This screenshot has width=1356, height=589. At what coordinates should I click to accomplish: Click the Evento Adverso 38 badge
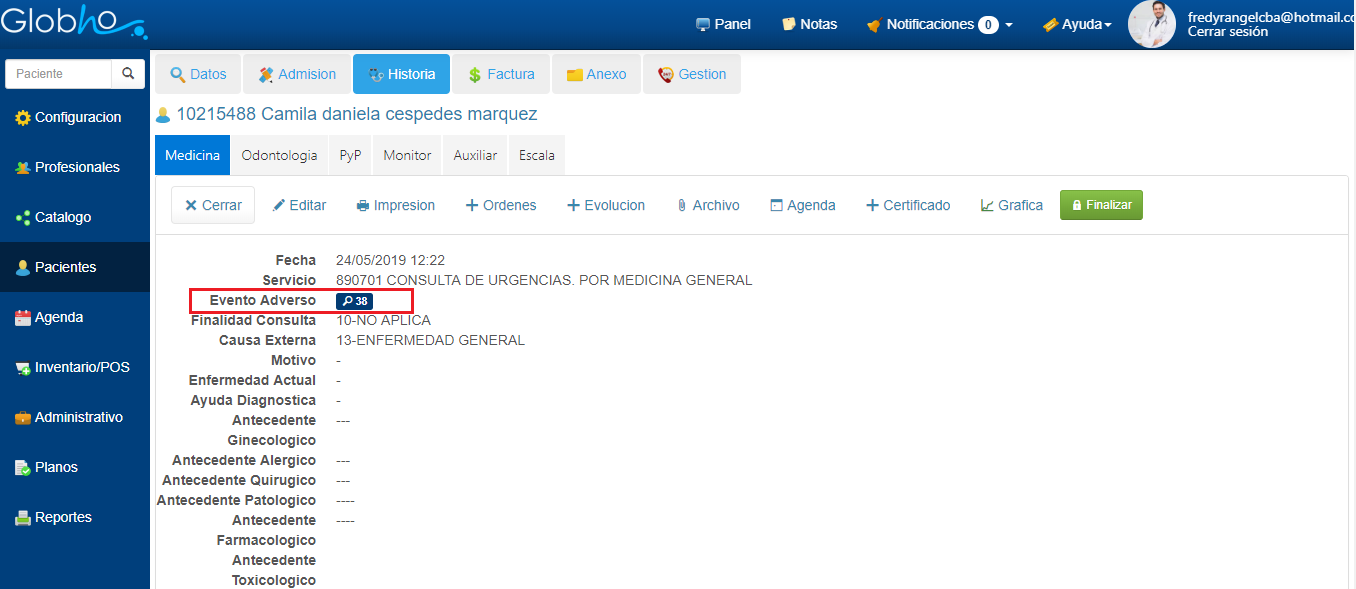(x=354, y=301)
